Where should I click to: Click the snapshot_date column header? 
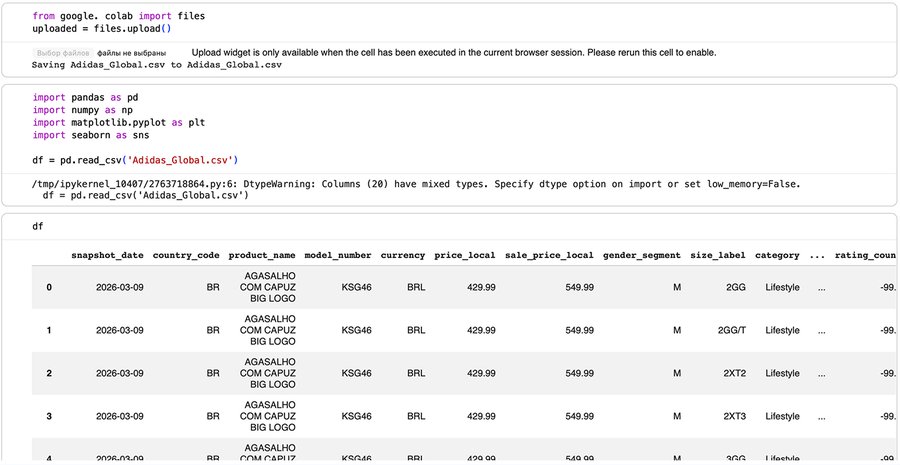pos(107,255)
